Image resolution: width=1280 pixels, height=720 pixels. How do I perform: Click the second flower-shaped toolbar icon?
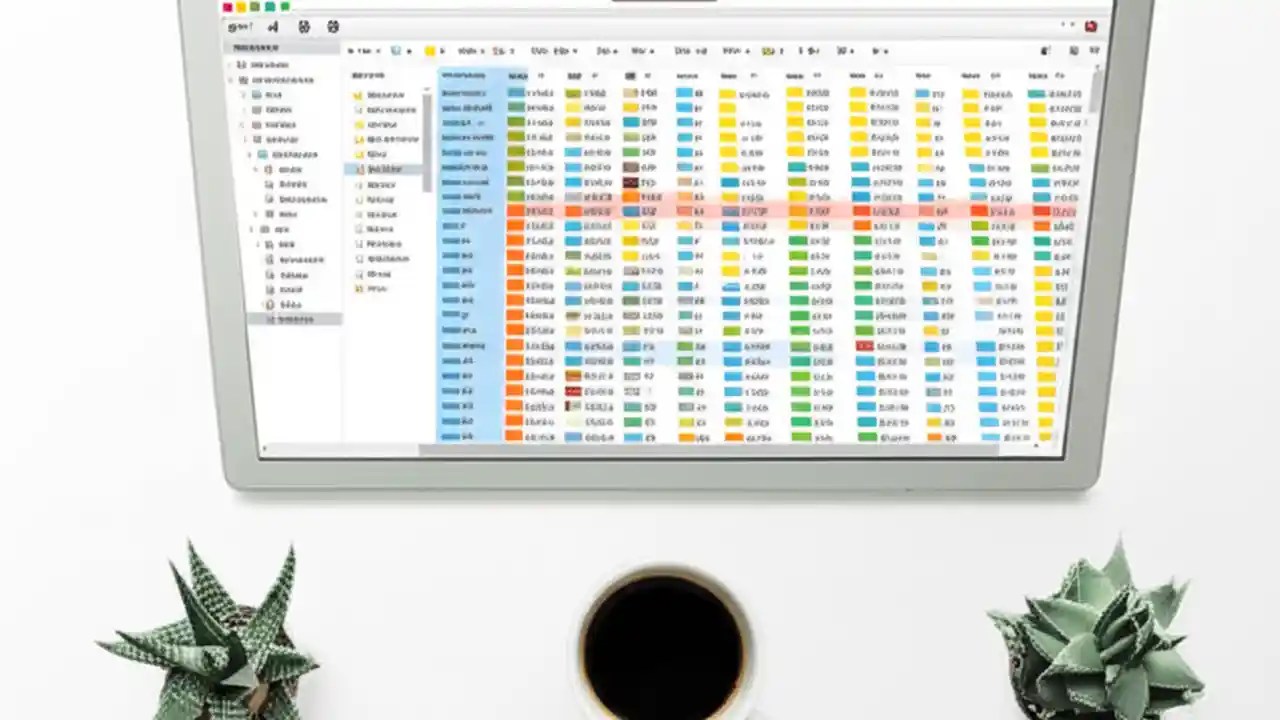pos(333,28)
